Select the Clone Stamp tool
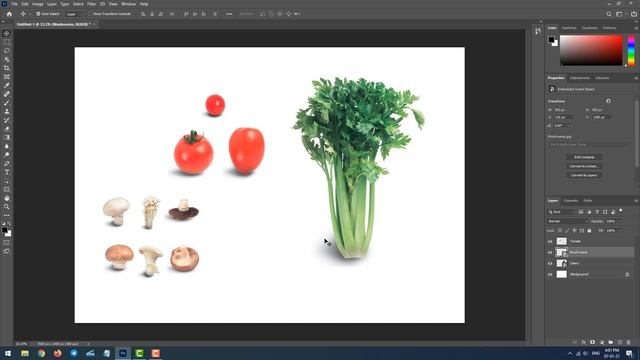The width and height of the screenshot is (640, 360). pyautogui.click(x=7, y=111)
